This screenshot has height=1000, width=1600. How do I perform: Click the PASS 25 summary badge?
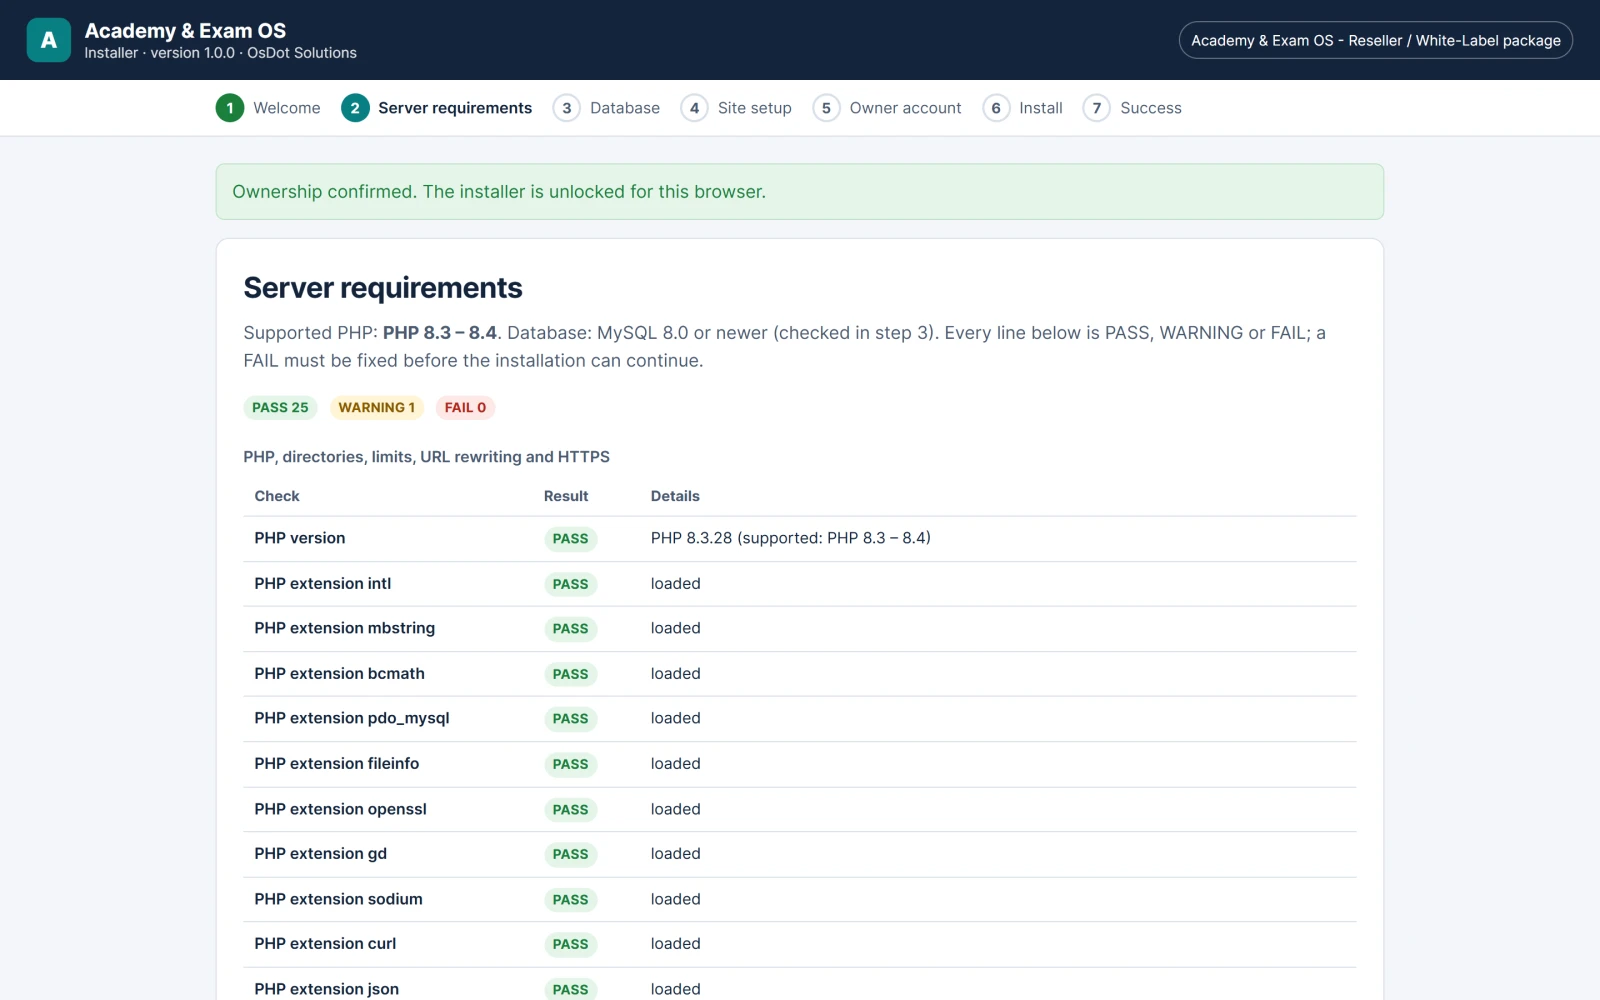pyautogui.click(x=280, y=407)
